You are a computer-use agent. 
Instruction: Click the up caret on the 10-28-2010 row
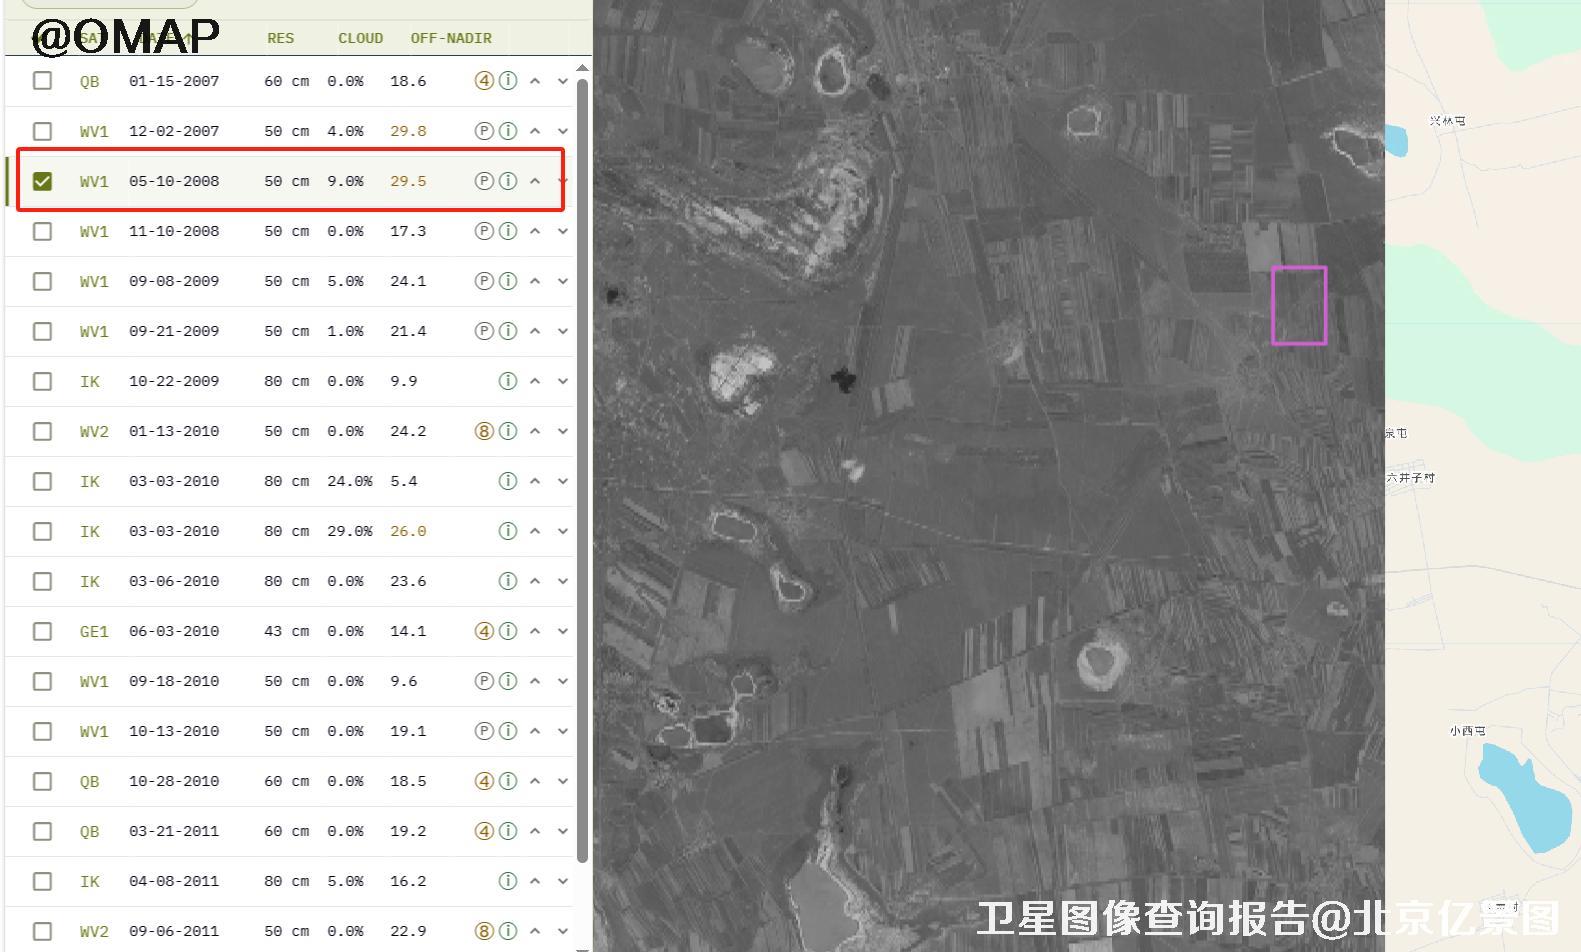pos(535,781)
